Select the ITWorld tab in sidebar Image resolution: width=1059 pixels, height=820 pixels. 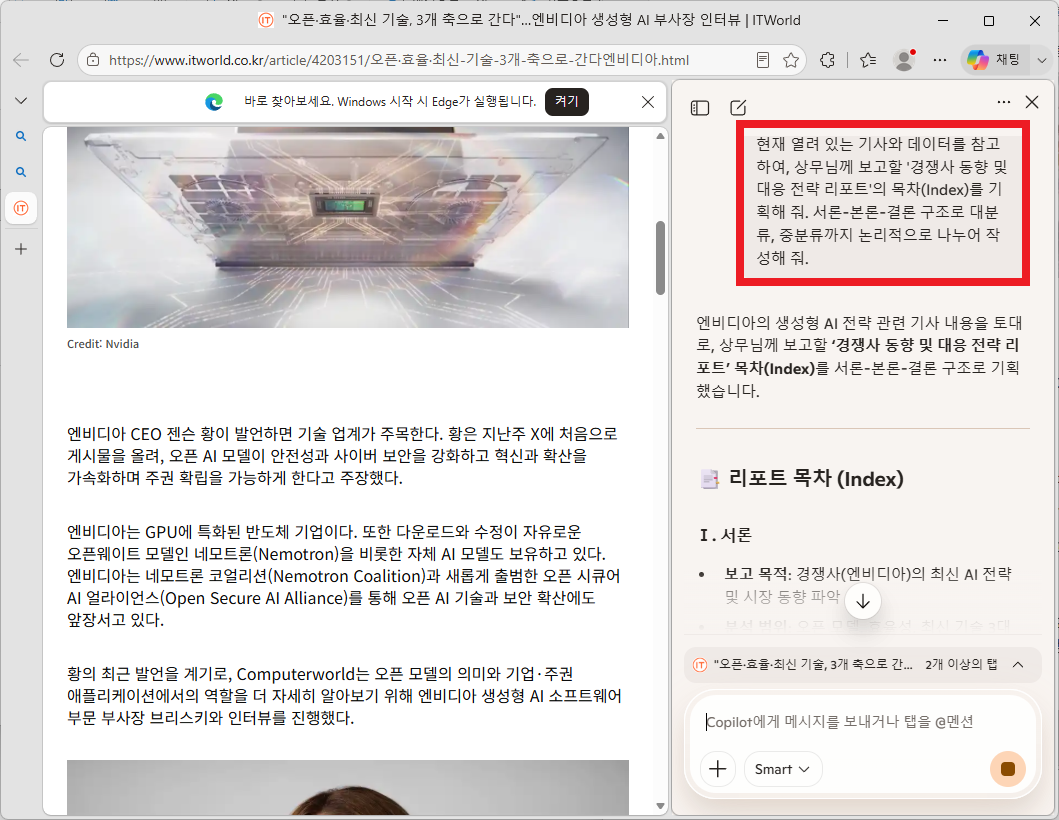pyautogui.click(x=21, y=208)
